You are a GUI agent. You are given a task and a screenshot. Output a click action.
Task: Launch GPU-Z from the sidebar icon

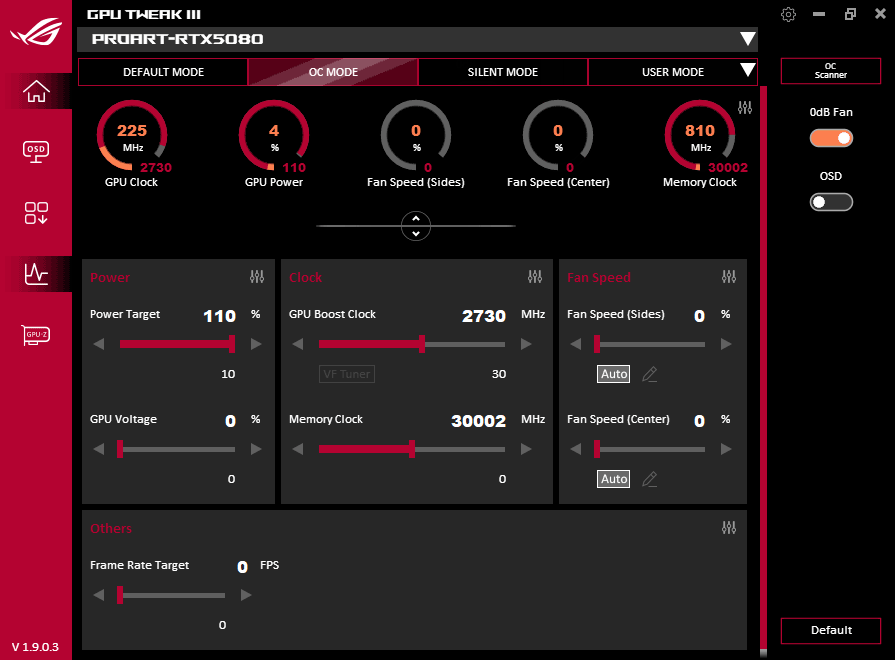[x=35, y=335]
